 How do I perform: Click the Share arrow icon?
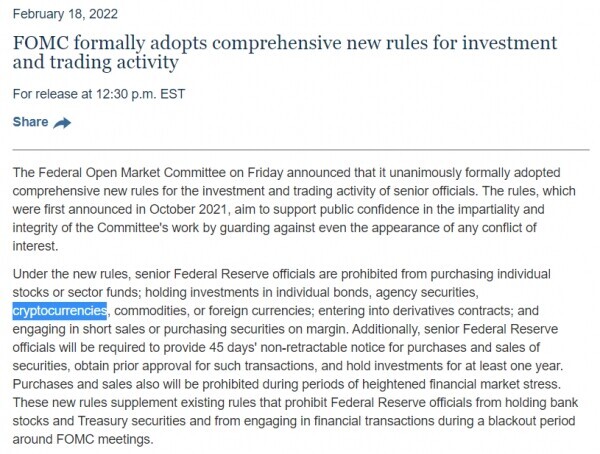62,123
